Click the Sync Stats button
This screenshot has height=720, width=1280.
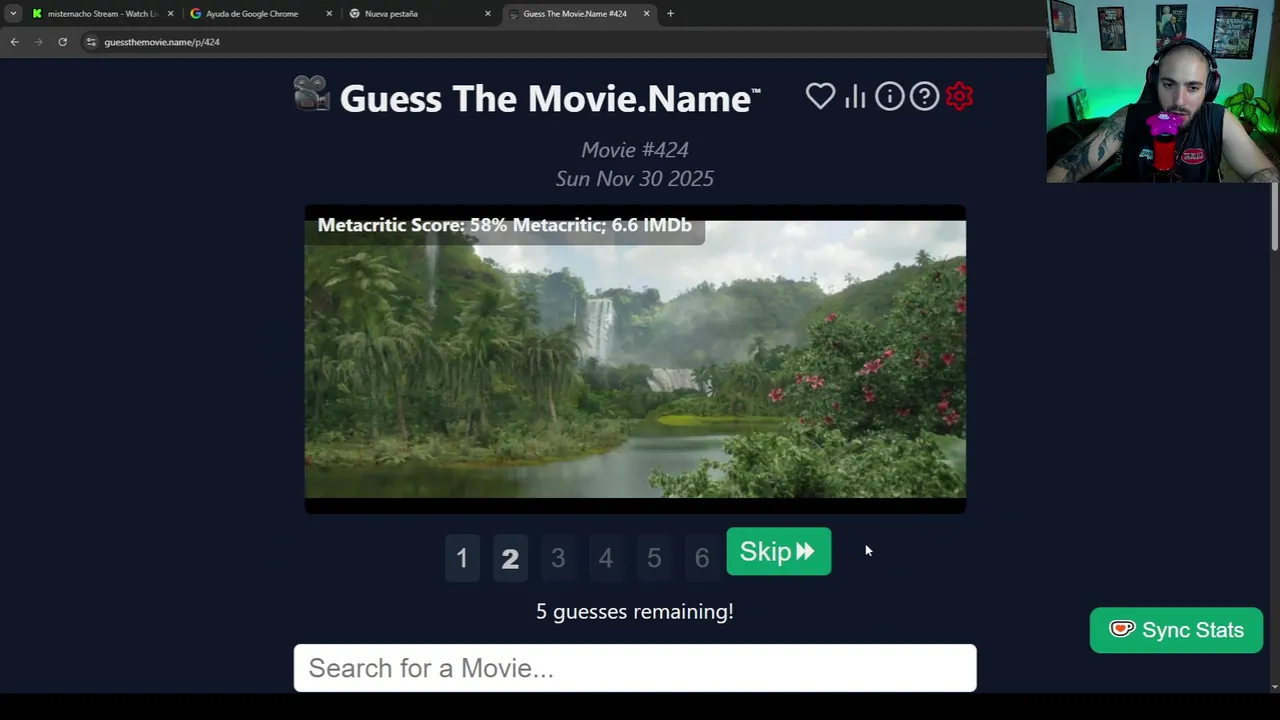point(1176,630)
